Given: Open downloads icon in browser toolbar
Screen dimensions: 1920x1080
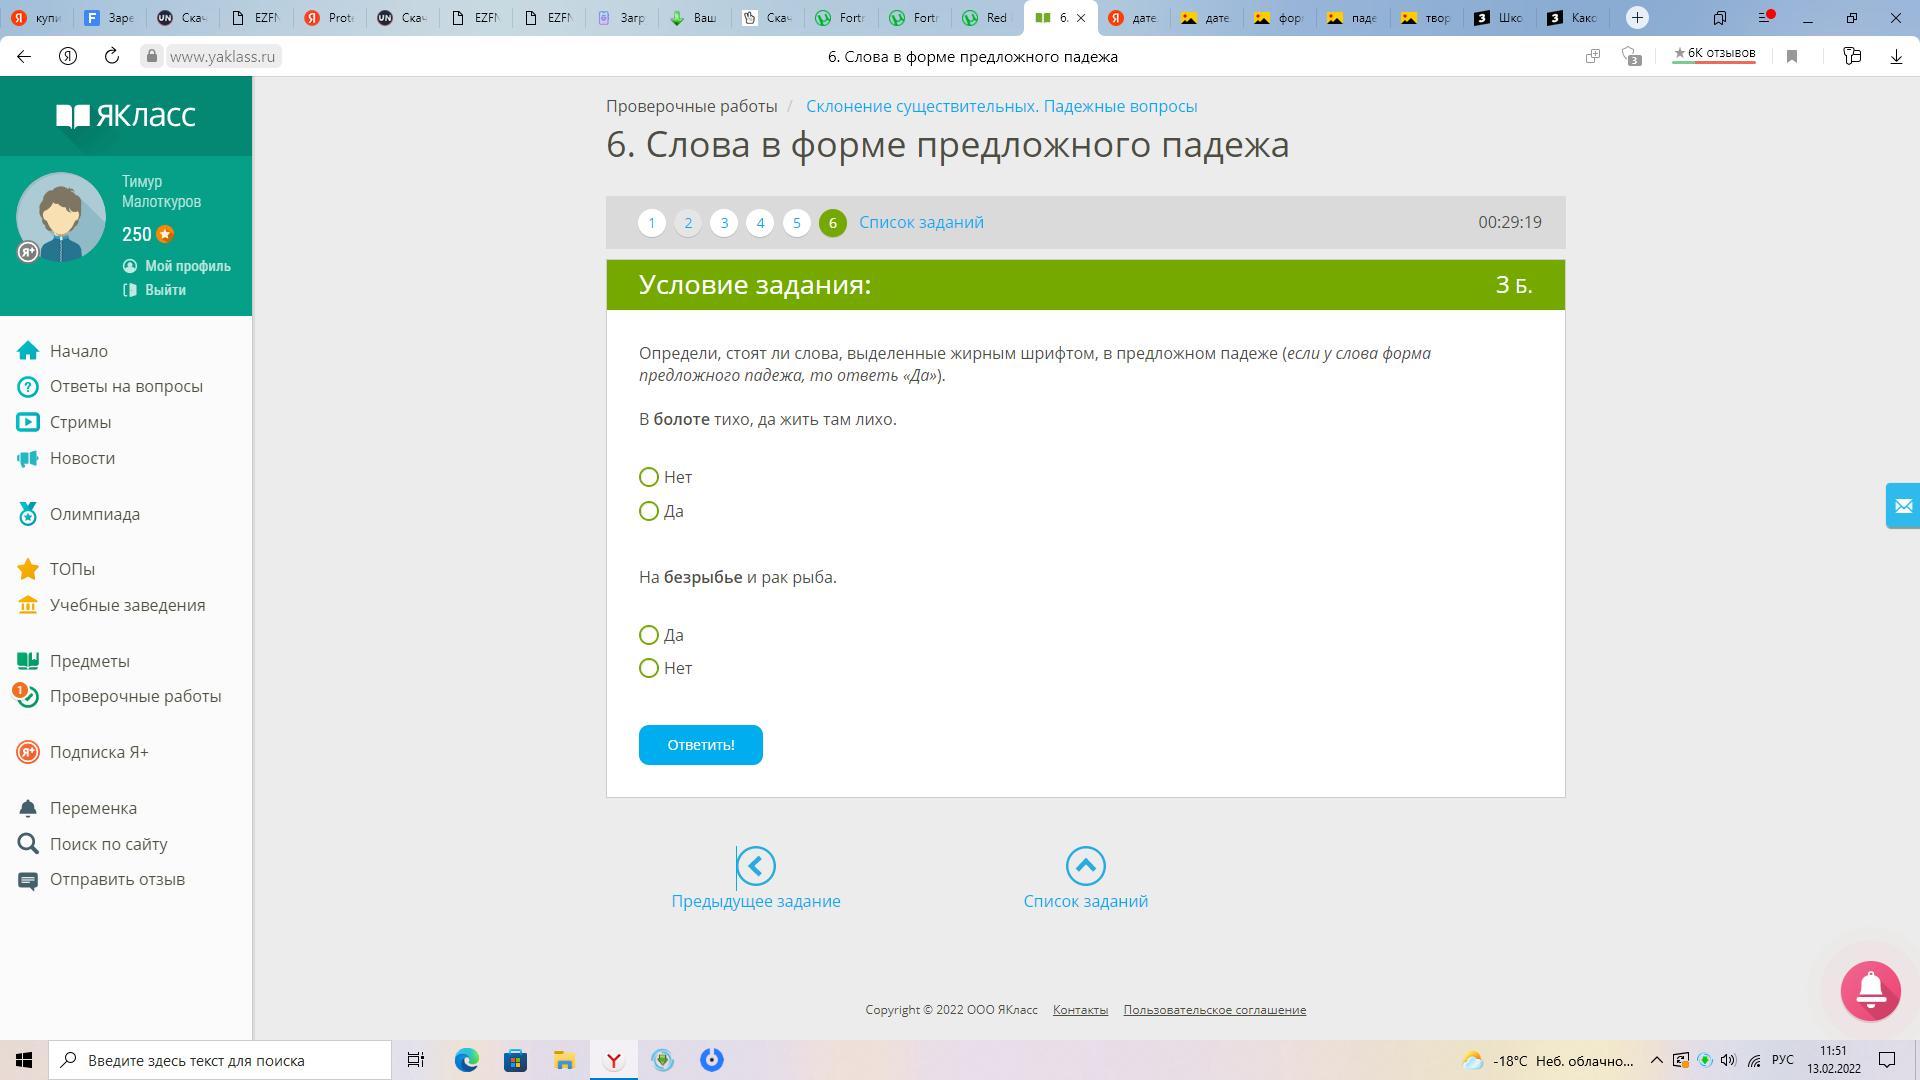Looking at the screenshot, I should pyautogui.click(x=1895, y=57).
